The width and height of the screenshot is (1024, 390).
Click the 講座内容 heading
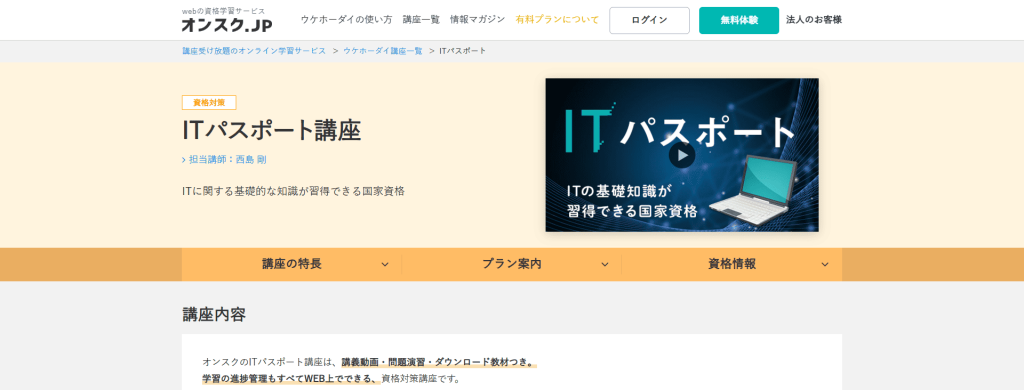click(x=214, y=314)
